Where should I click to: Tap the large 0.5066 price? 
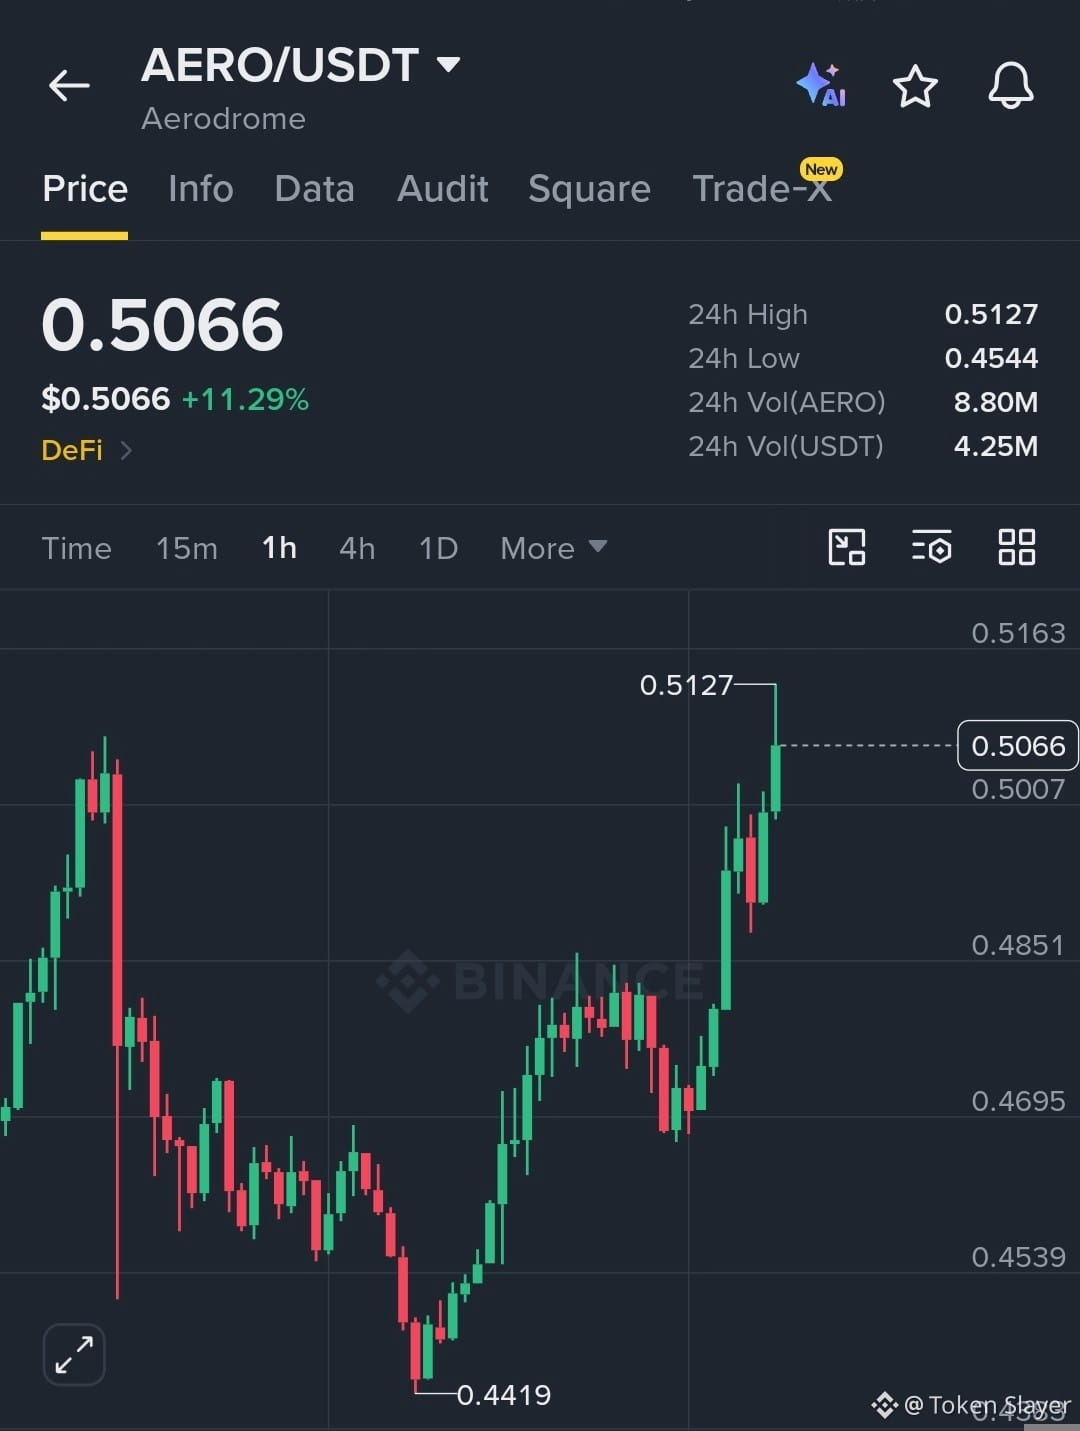(x=162, y=325)
